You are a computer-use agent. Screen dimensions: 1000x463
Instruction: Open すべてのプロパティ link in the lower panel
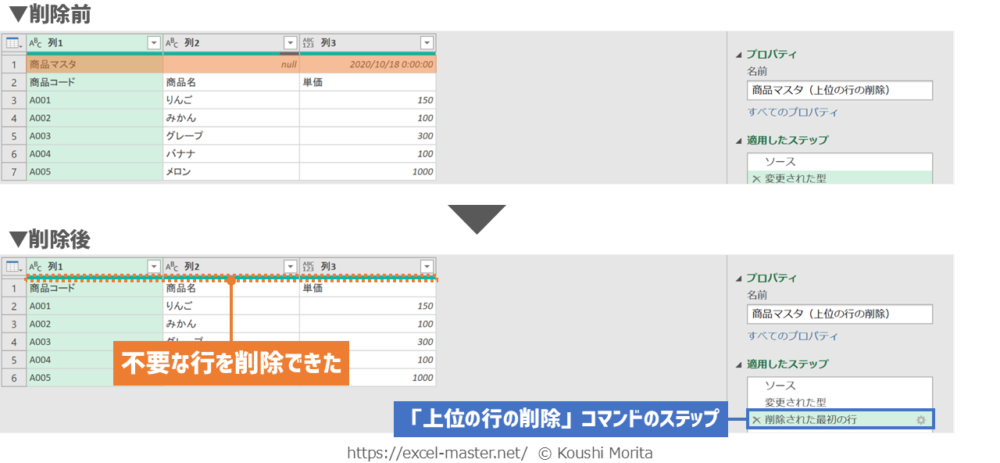[792, 336]
